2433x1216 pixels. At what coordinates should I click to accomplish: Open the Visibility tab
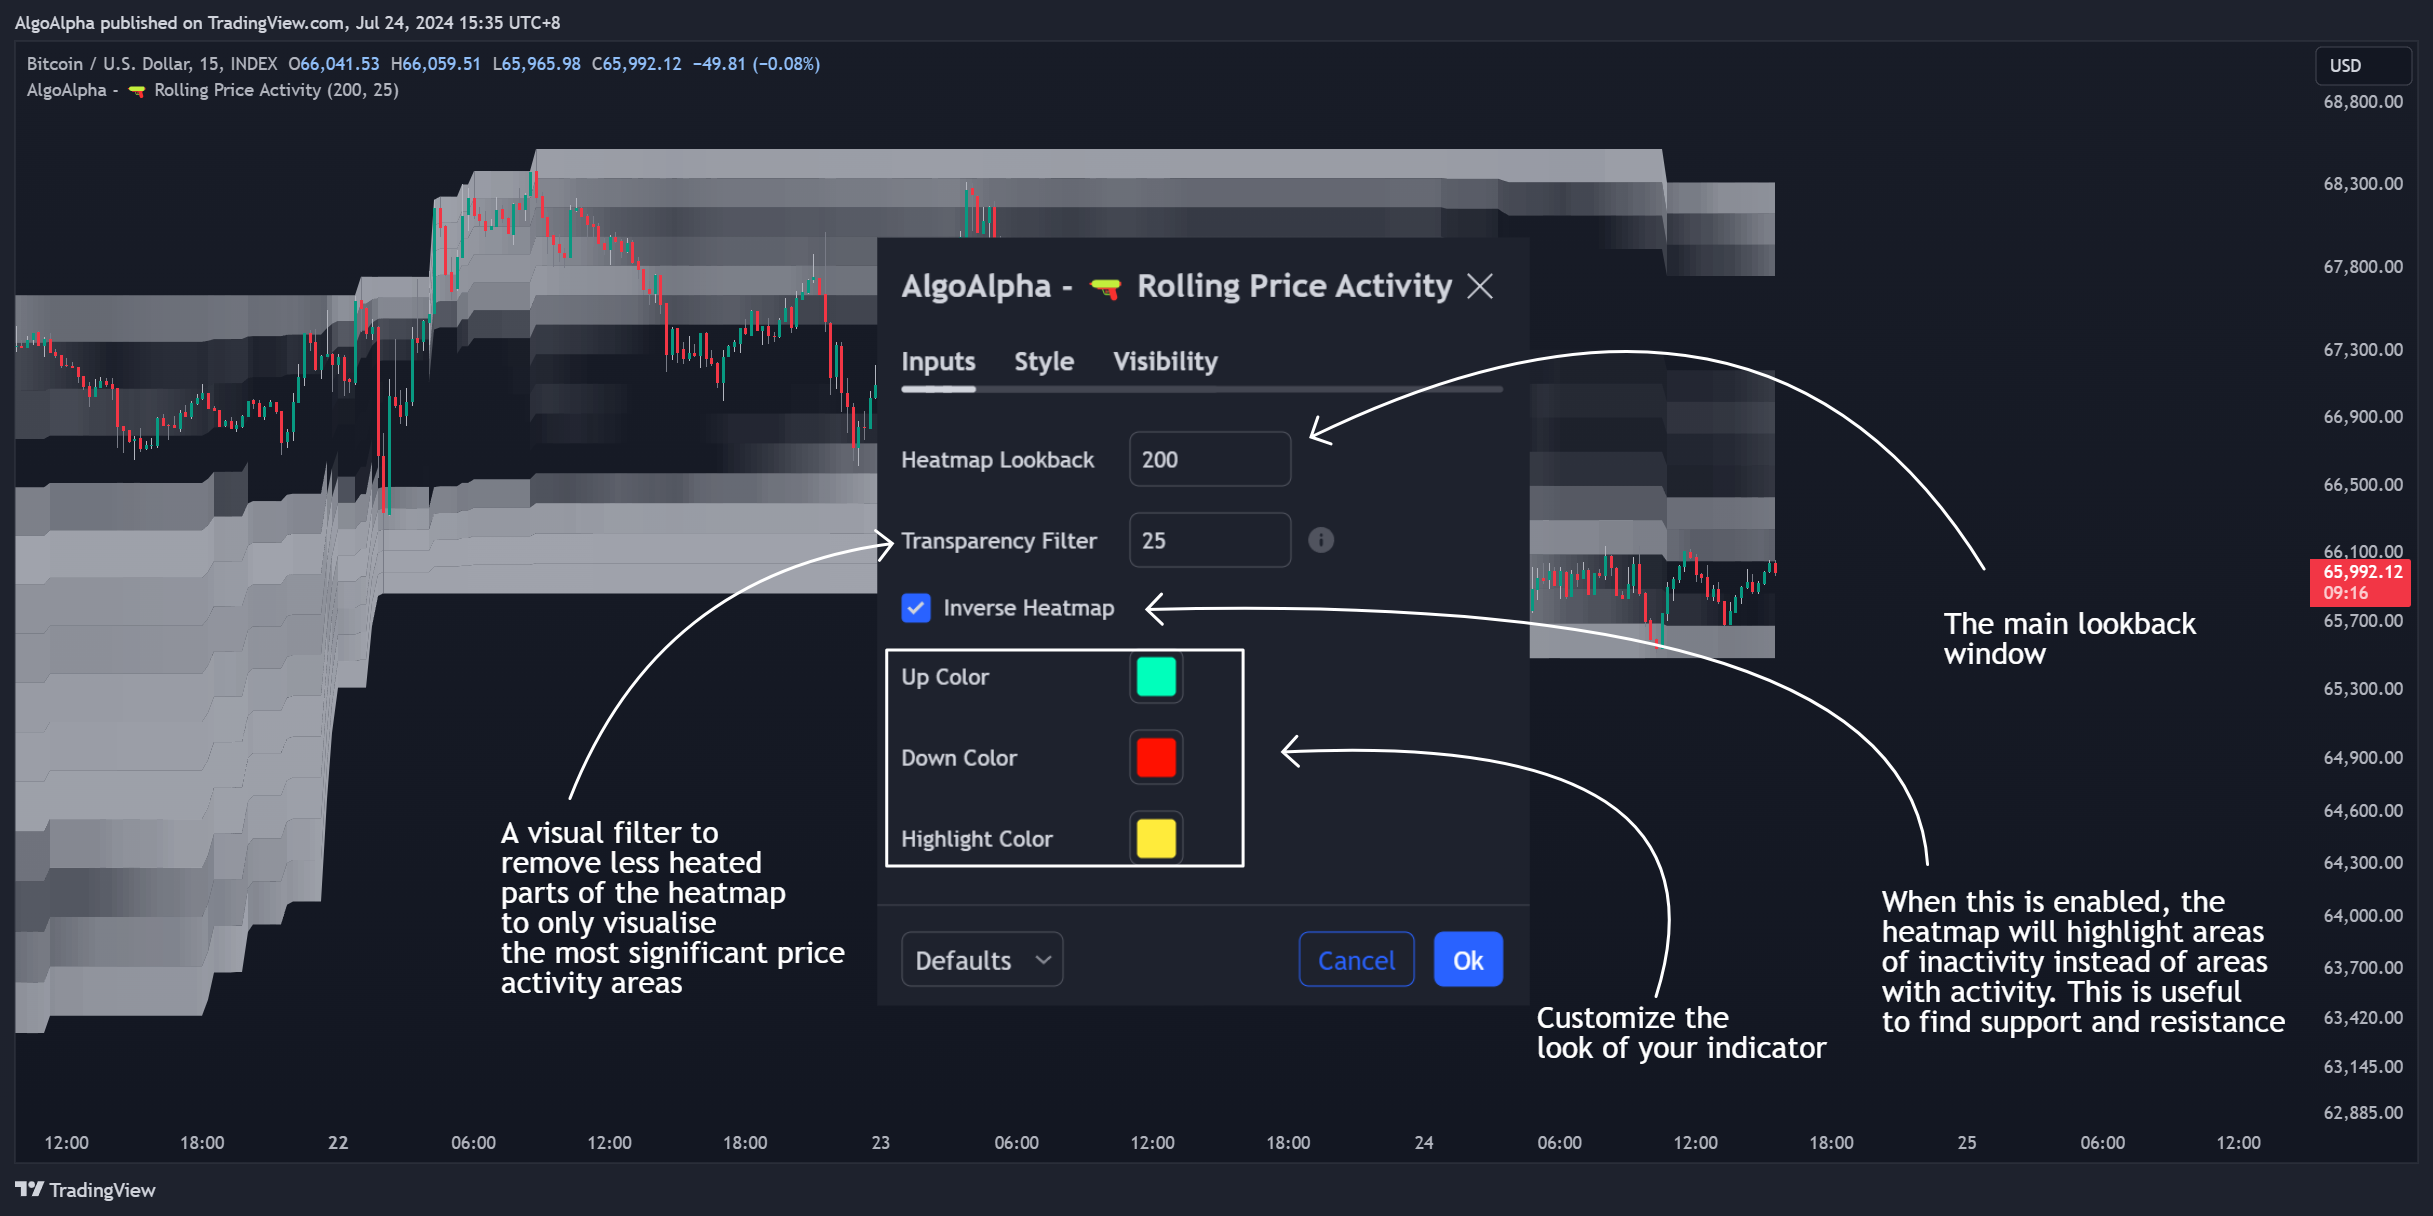coord(1165,361)
